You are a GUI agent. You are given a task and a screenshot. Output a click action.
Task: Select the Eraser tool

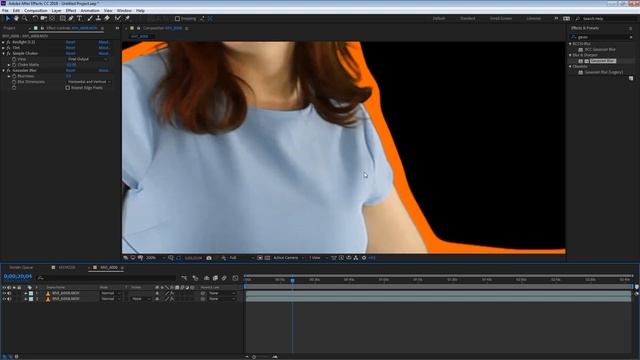(107, 18)
